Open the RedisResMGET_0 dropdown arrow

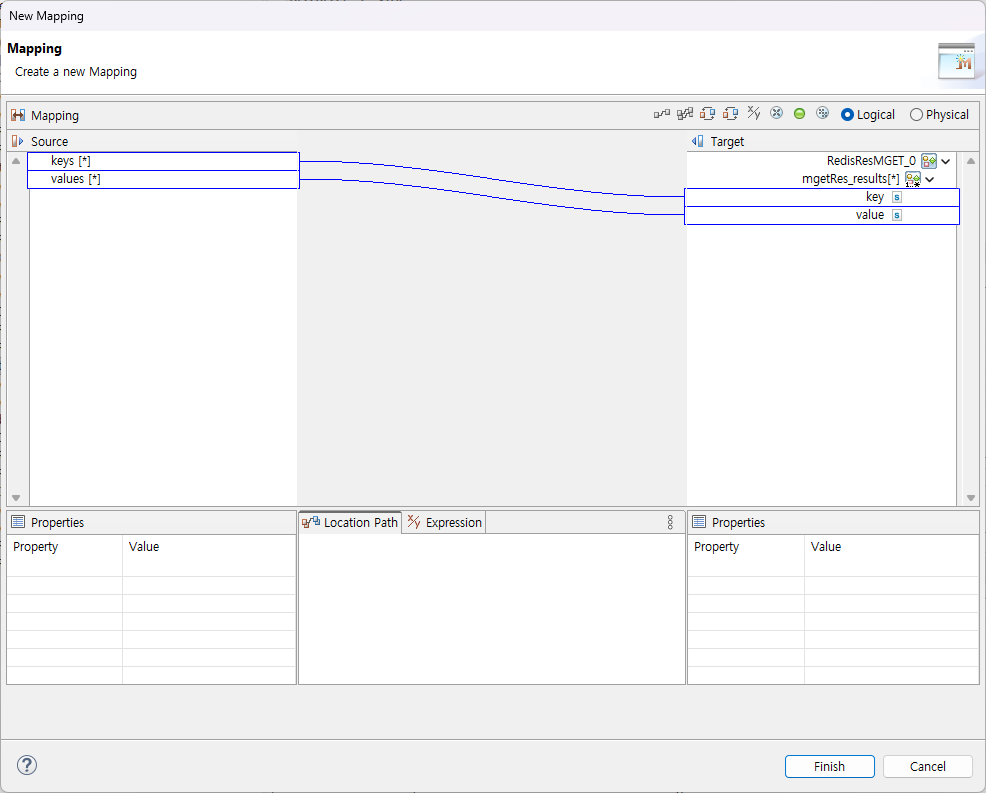943,161
